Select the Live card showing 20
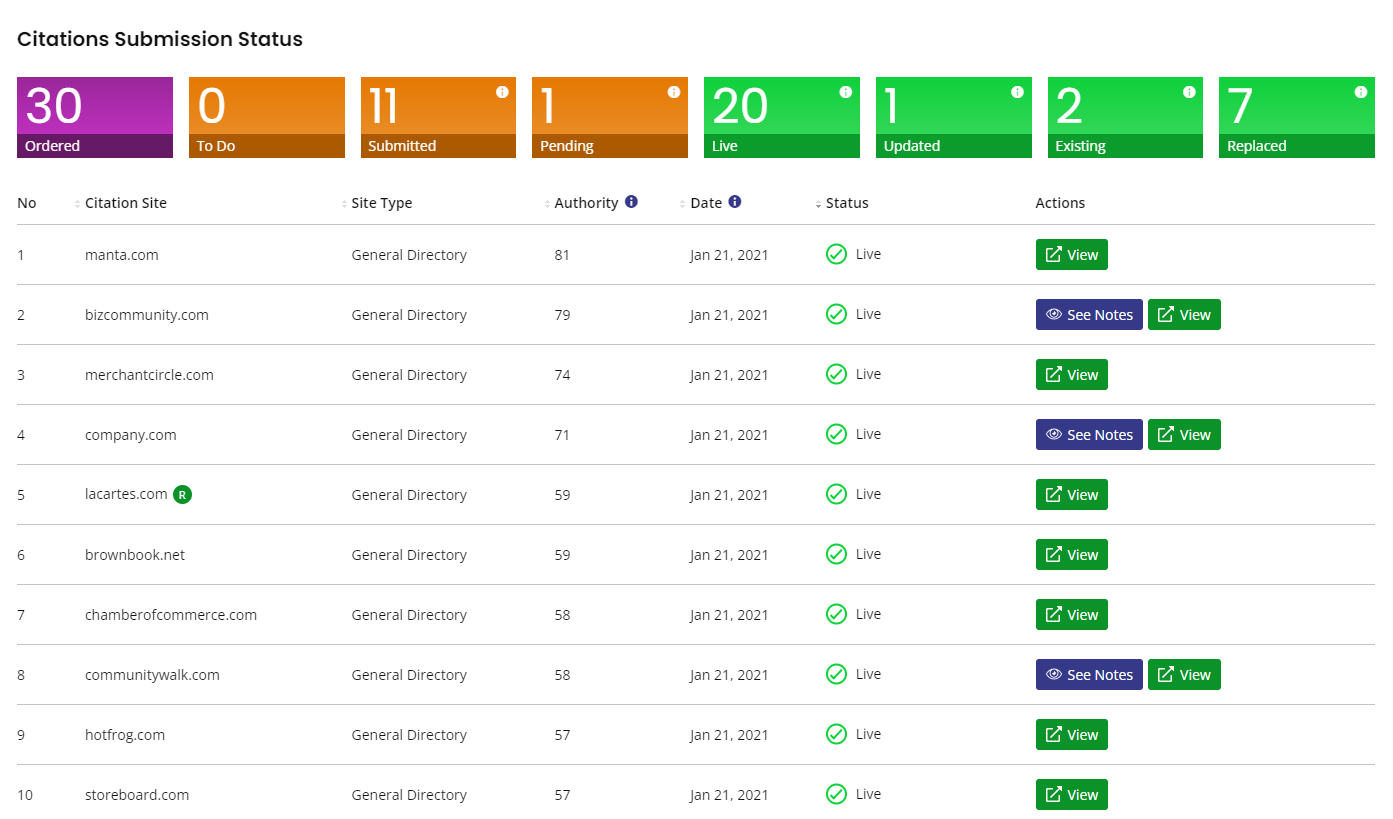Viewport: 1393px width, 819px height. click(782, 118)
